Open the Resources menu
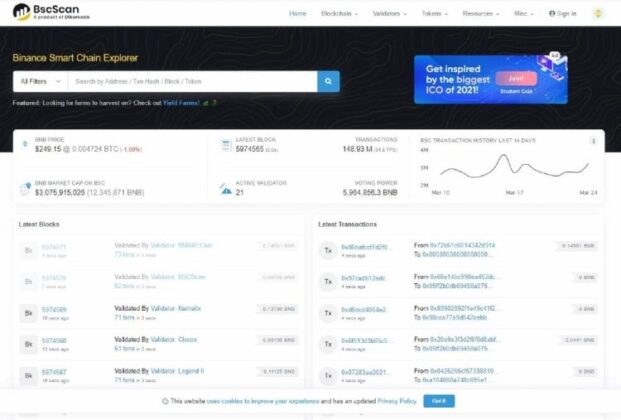 pyautogui.click(x=480, y=13)
